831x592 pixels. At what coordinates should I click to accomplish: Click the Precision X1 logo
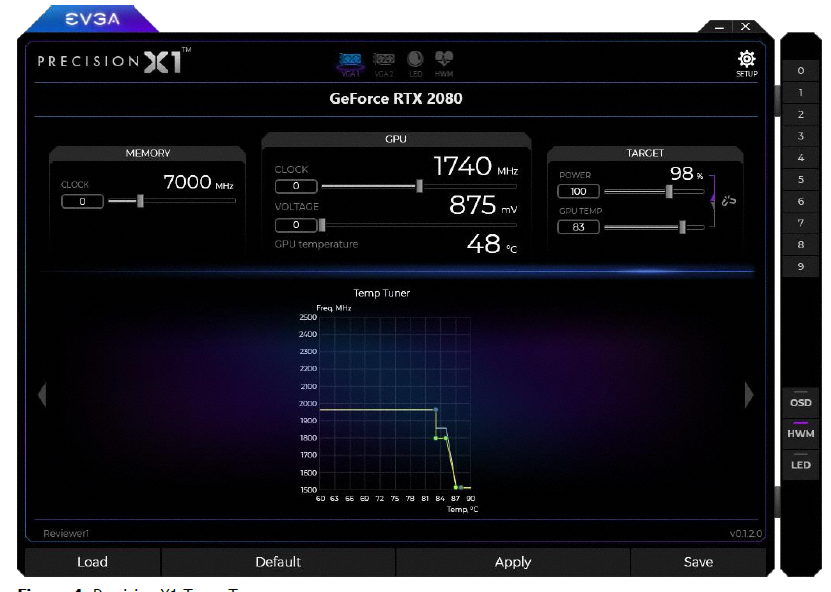point(114,60)
